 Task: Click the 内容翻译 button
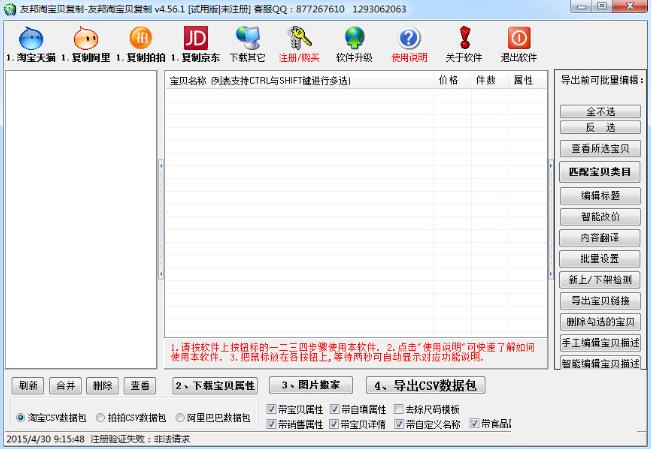(x=600, y=238)
